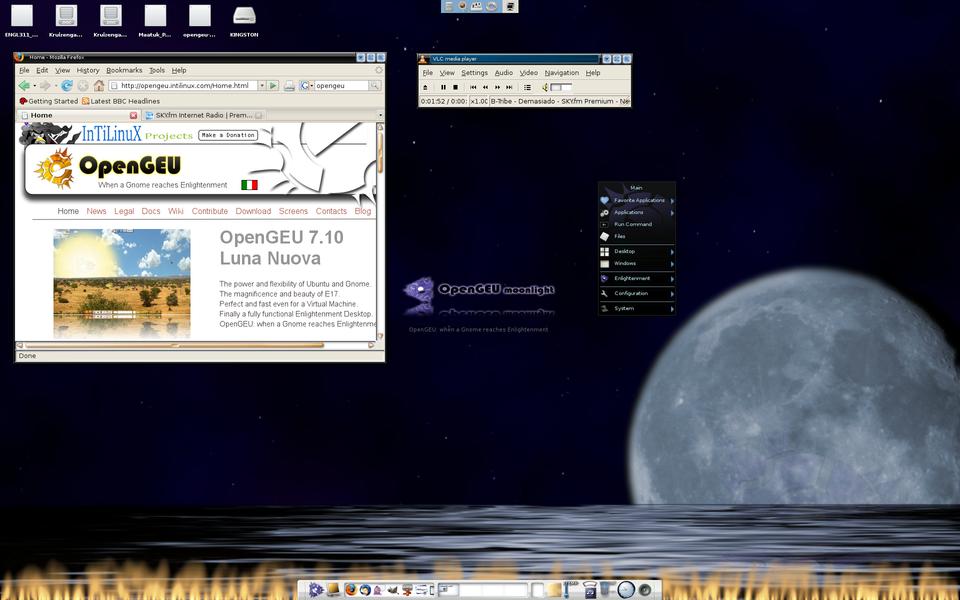Open the search engine selector dropdown
The width and height of the screenshot is (960, 600).
306,86
